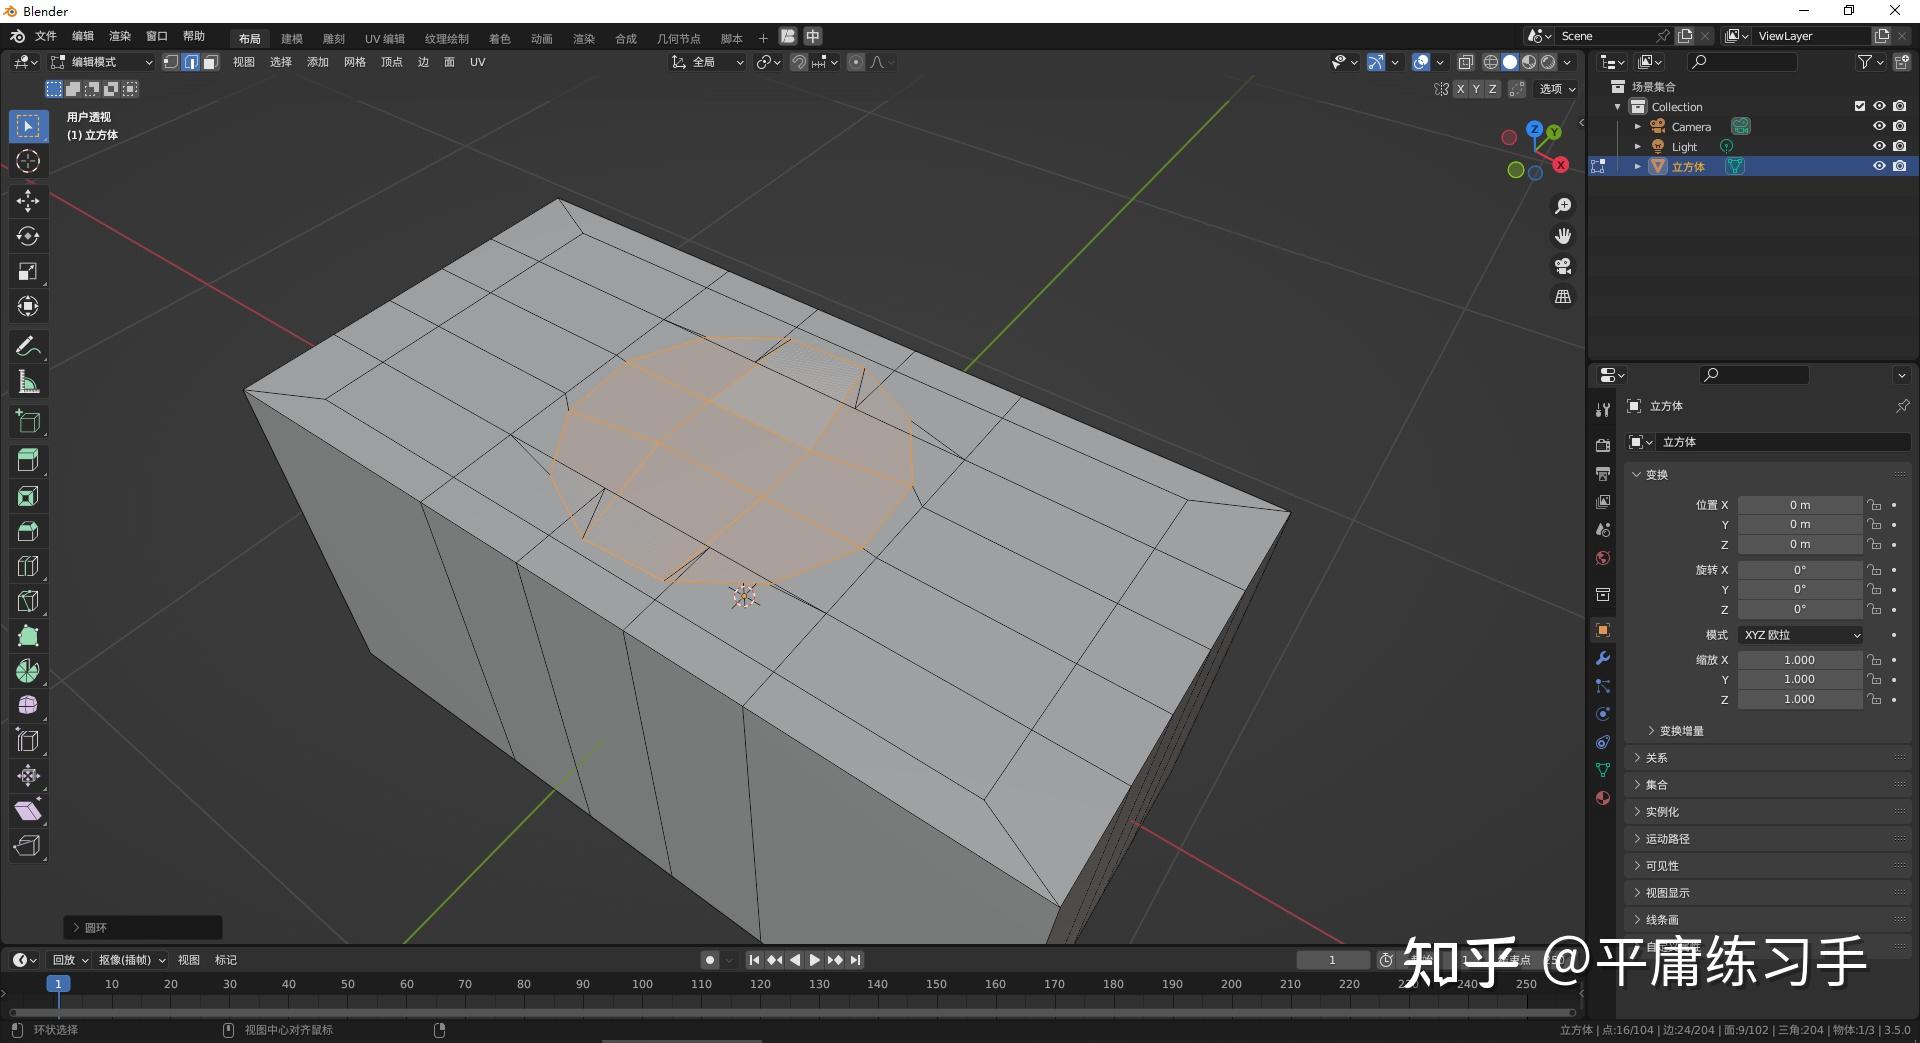This screenshot has width=1920, height=1043.
Task: Jump to the end frame with playback control
Action: coord(855,959)
